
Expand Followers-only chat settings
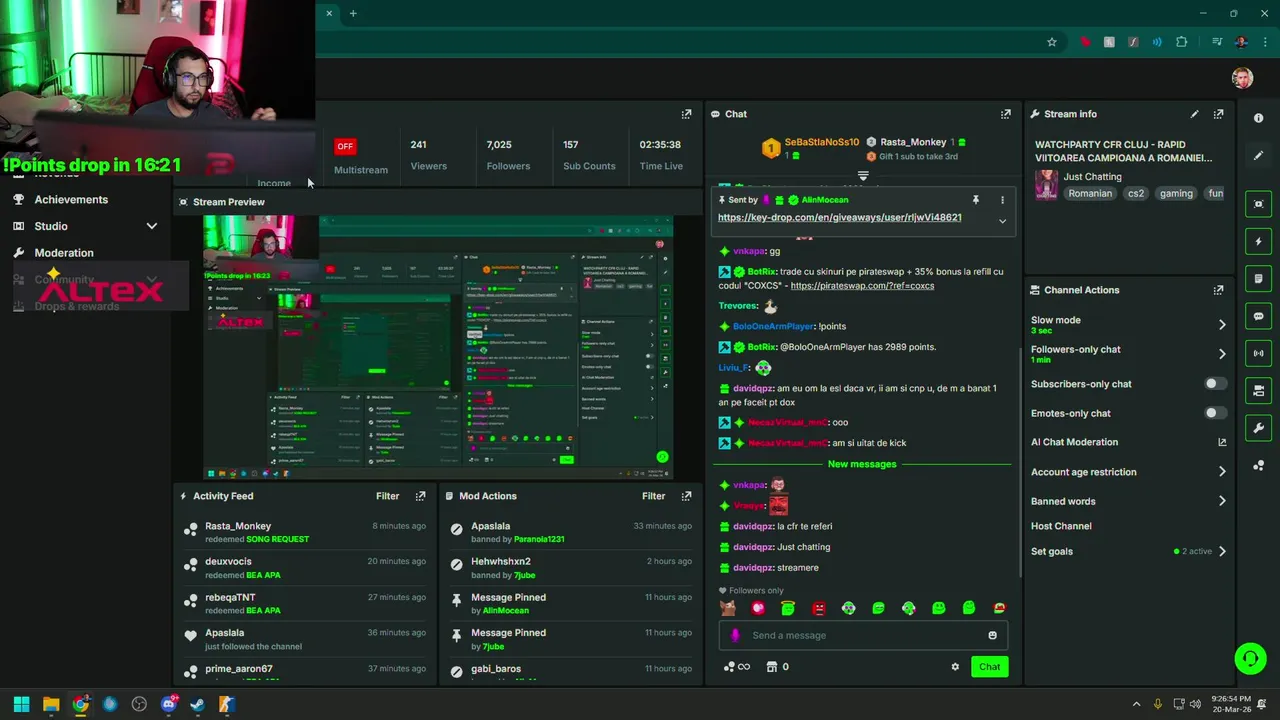click(1222, 353)
